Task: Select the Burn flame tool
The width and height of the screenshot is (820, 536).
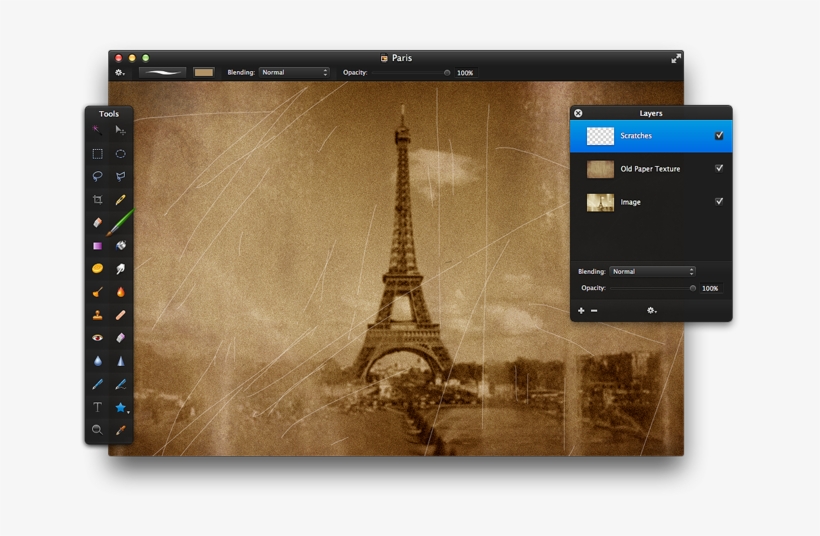Action: pos(120,292)
